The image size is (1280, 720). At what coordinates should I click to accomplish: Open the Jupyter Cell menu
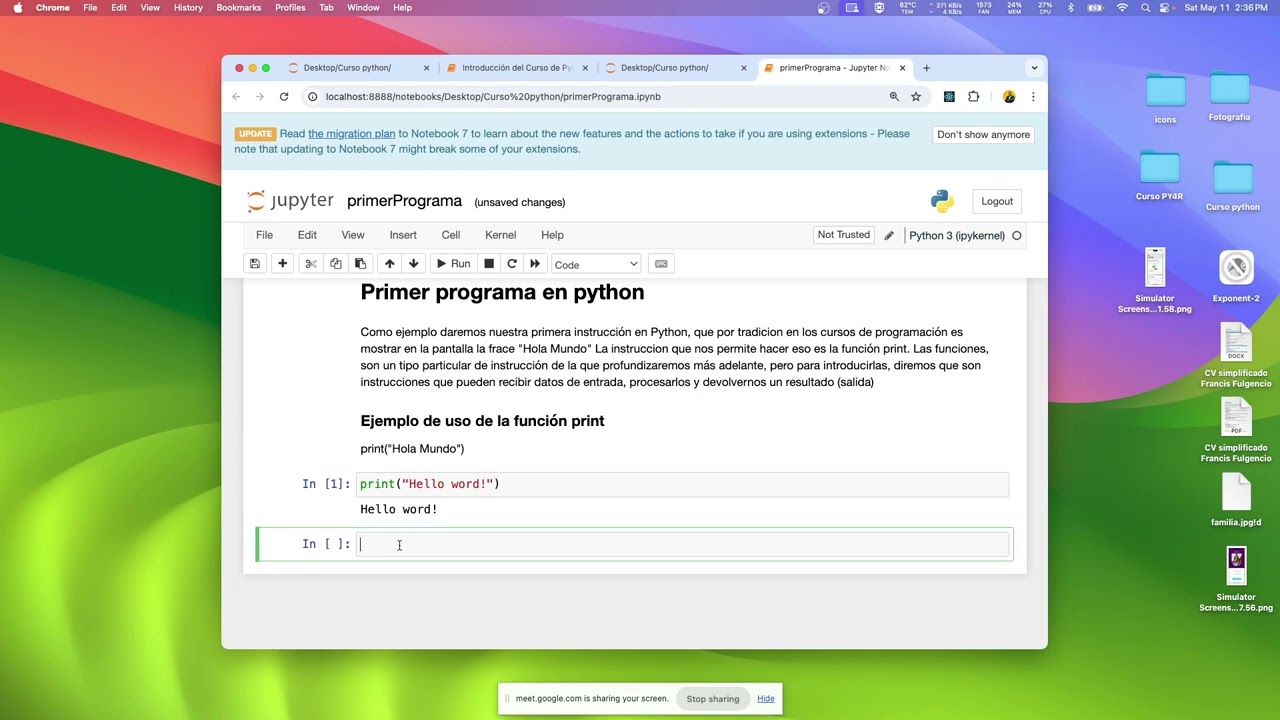[451, 235]
